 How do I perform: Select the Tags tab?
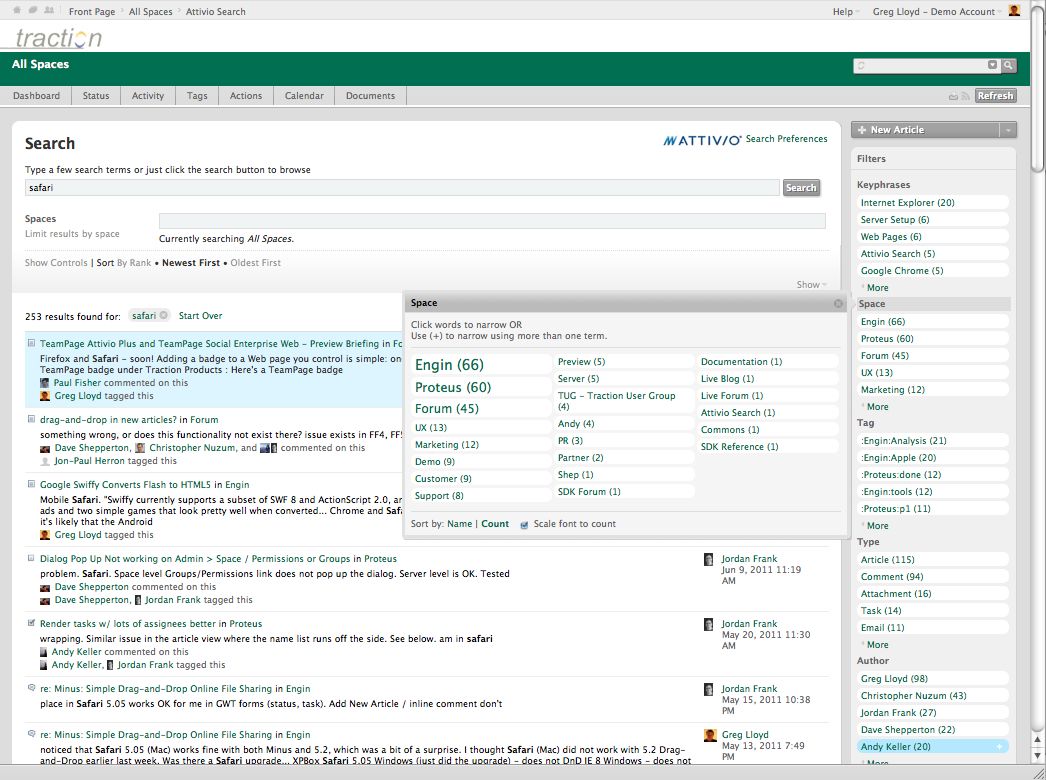pyautogui.click(x=197, y=95)
